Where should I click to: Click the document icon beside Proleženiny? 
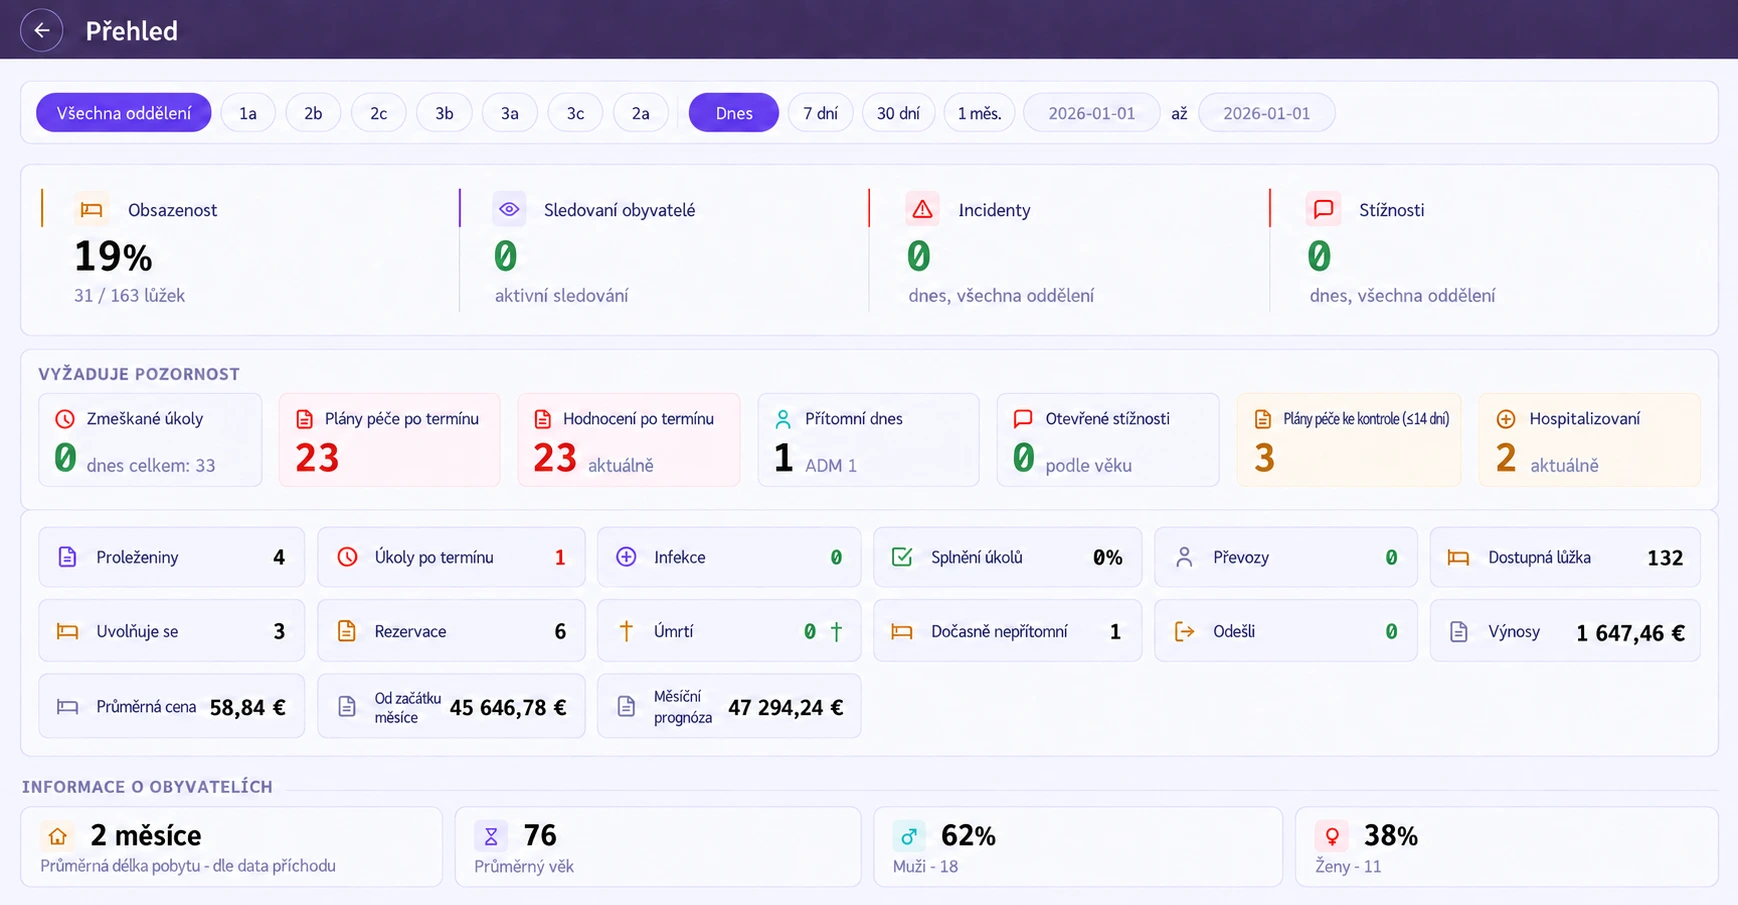tap(67, 557)
